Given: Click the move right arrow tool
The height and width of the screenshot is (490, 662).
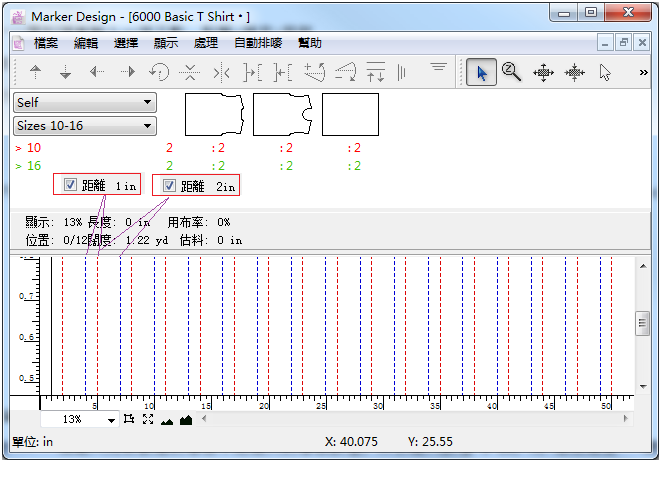Looking at the screenshot, I should pos(128,72).
